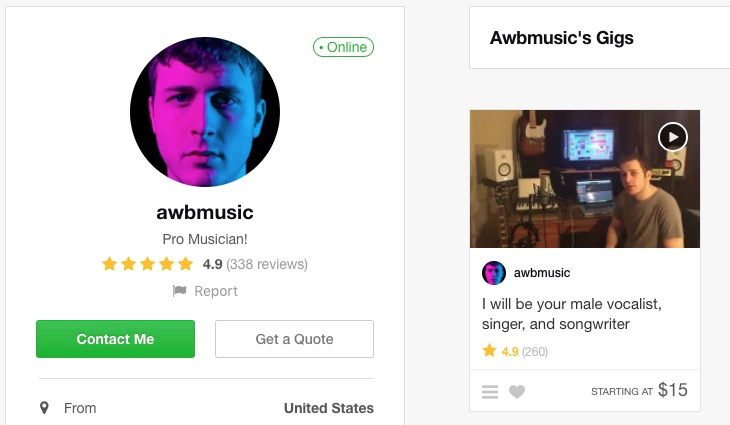
Task: Click the heart icon to favorite the gig
Action: (517, 392)
